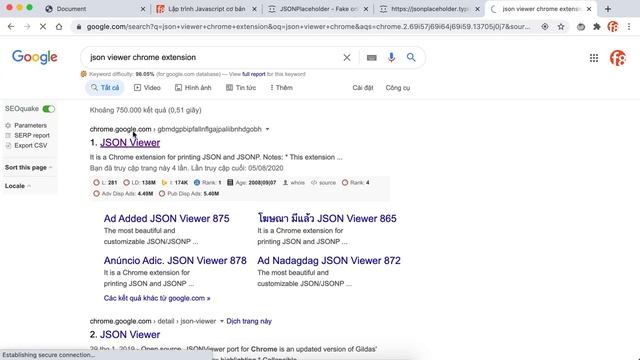
Task: Go back to the previous page
Action: 11,27
